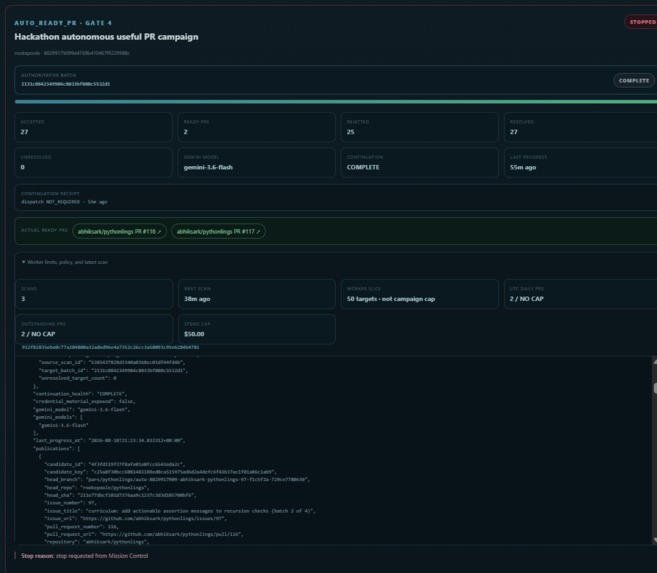Click the COMPLETE badge in Authoritative Batch row

[634, 80]
